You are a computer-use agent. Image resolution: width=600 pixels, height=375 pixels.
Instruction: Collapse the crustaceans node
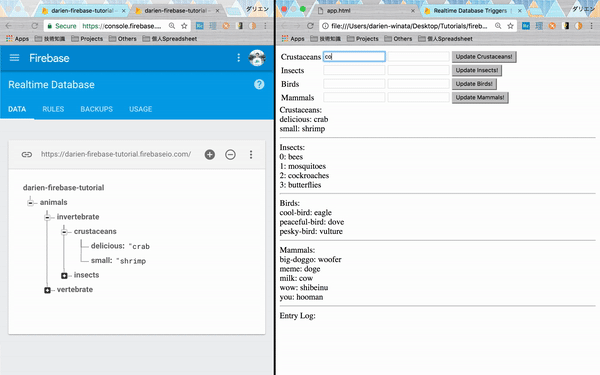[x=64, y=232]
